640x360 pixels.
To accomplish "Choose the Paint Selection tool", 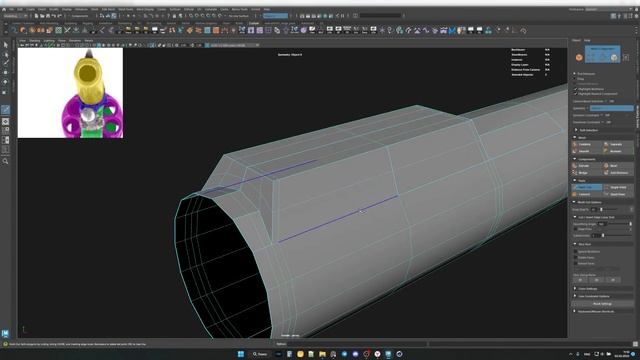I will 5,63.
